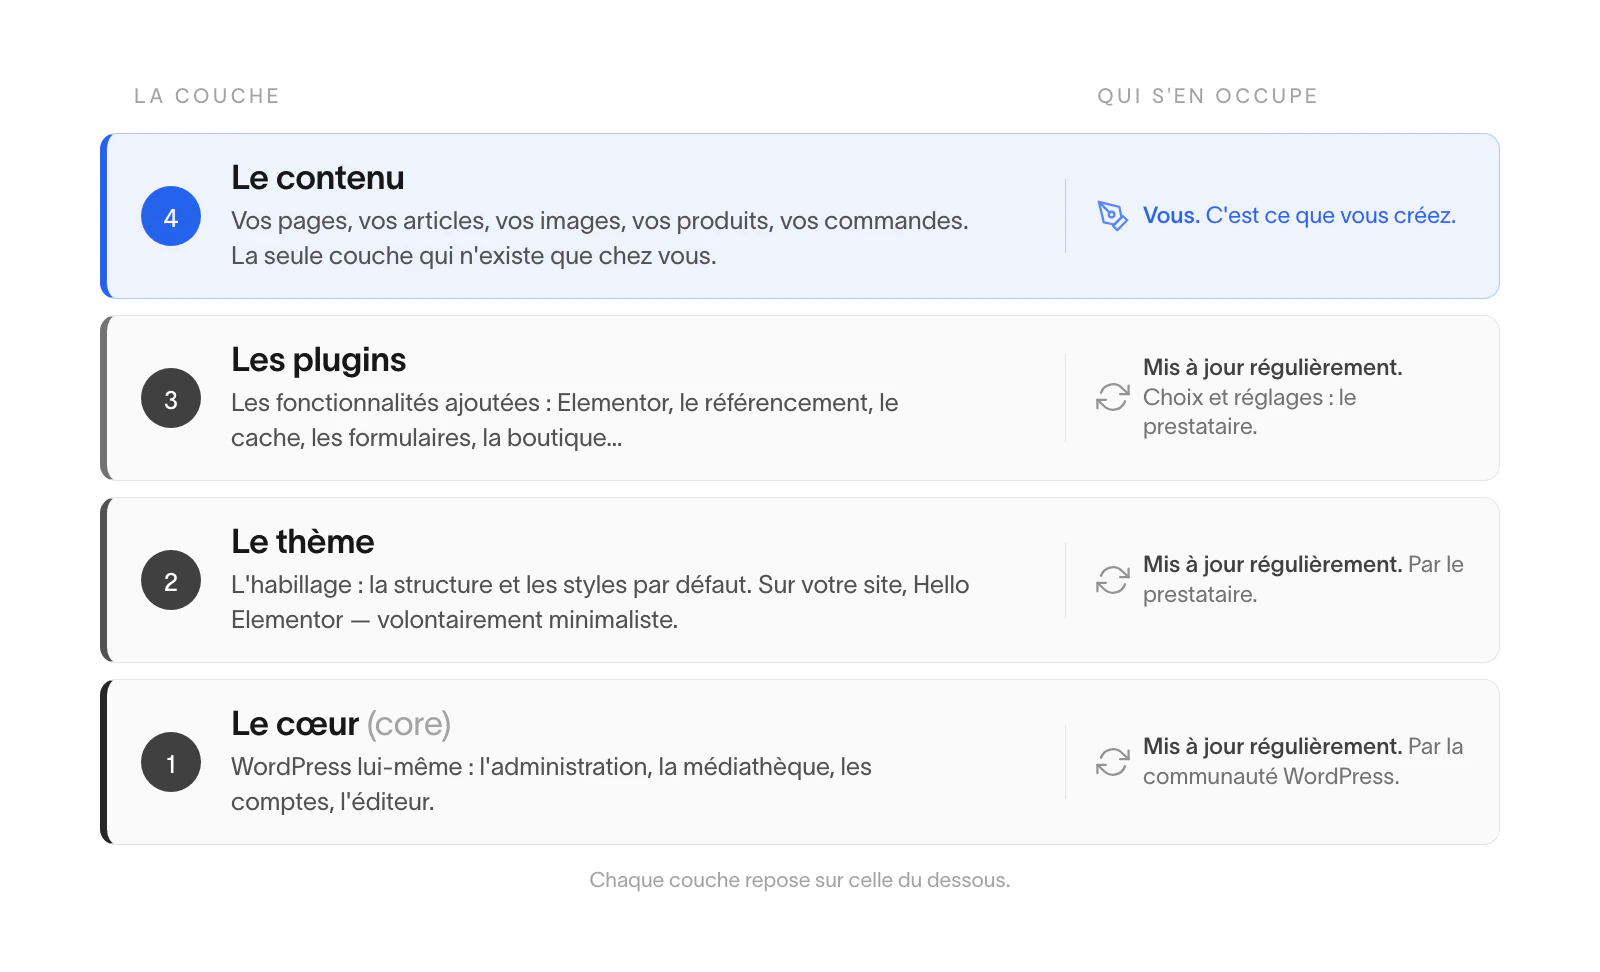Click the dark number 1 badge
This screenshot has height=972, width=1600.
tap(171, 762)
